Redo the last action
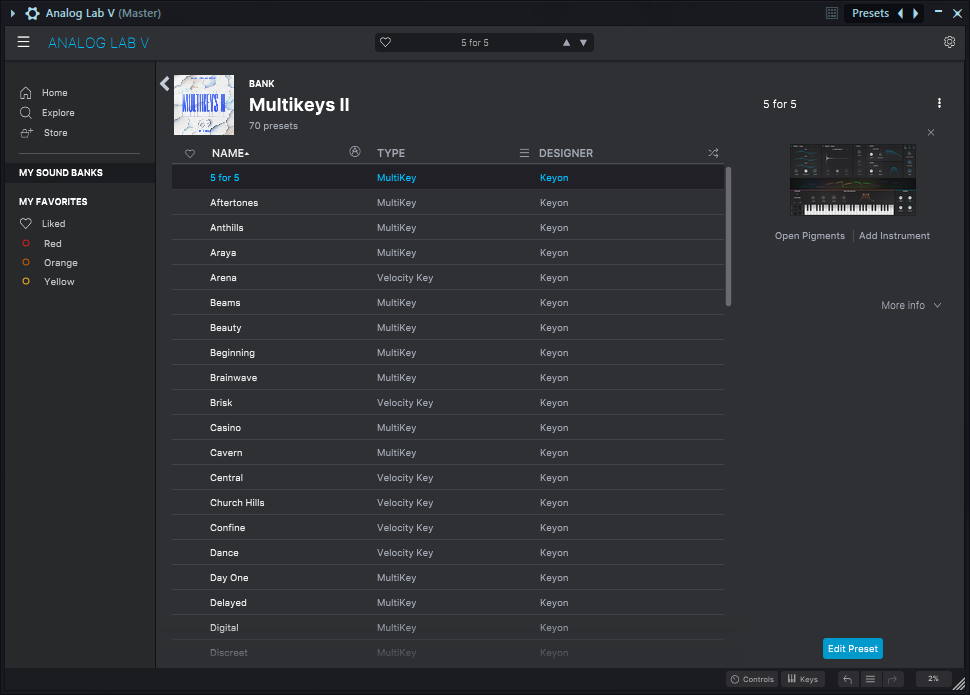Image resolution: width=970 pixels, height=695 pixels. (893, 679)
